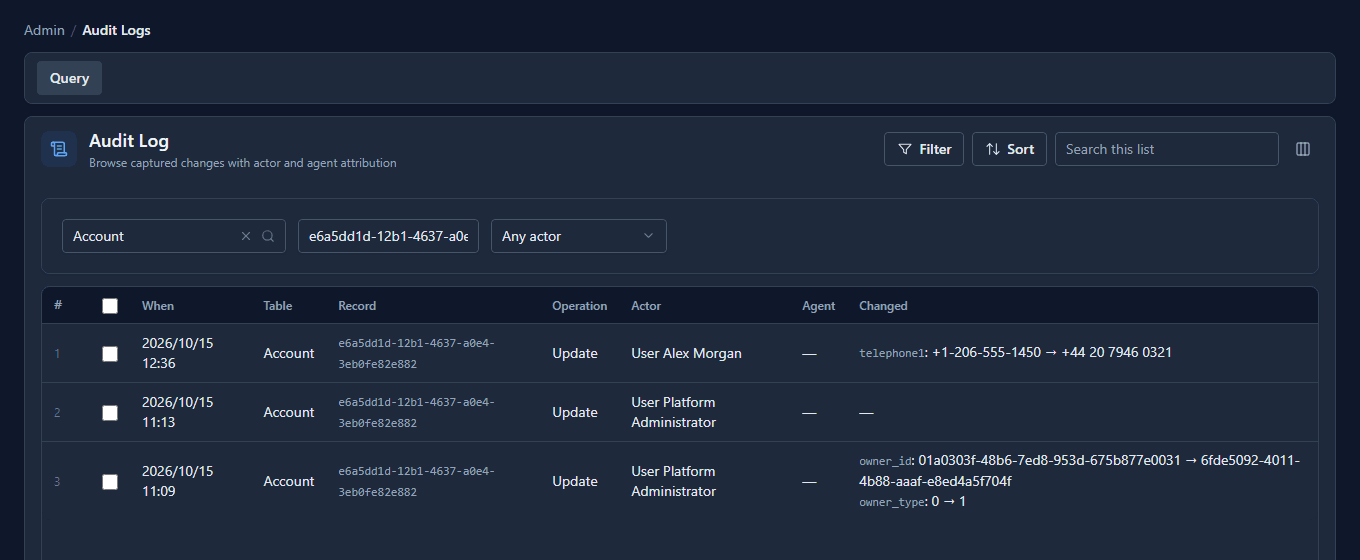Click the Actor column header
The width and height of the screenshot is (1360, 560).
pos(646,306)
